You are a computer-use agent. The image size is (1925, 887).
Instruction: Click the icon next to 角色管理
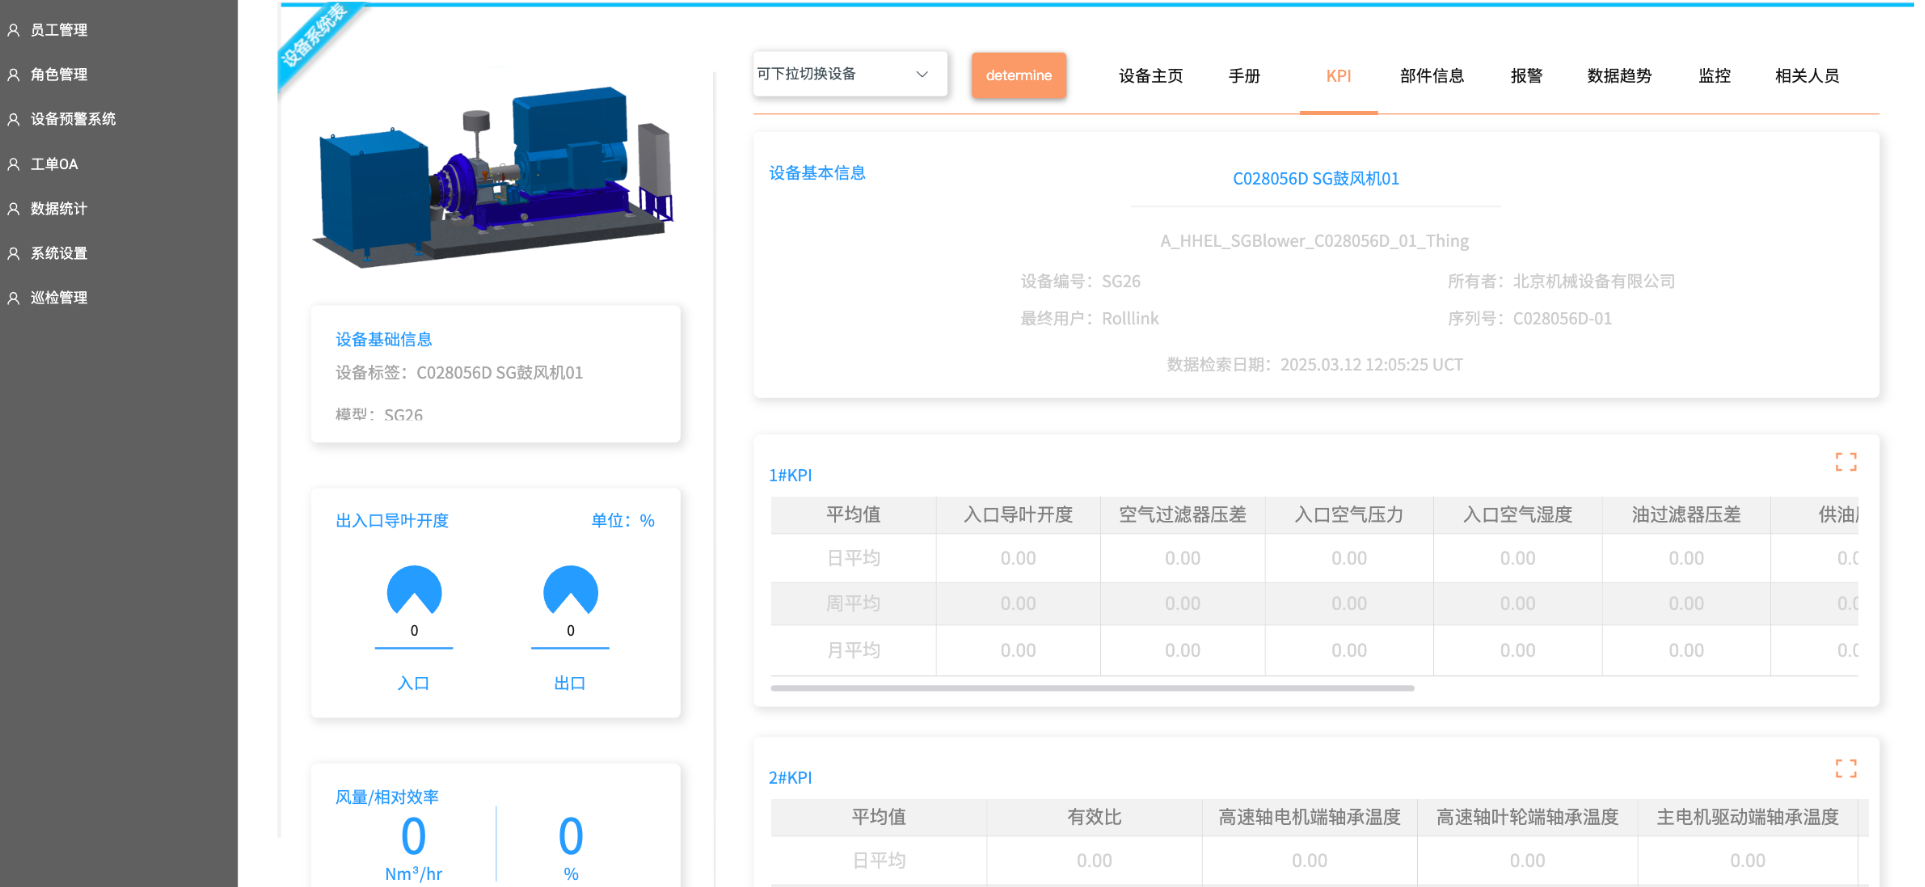(14, 75)
